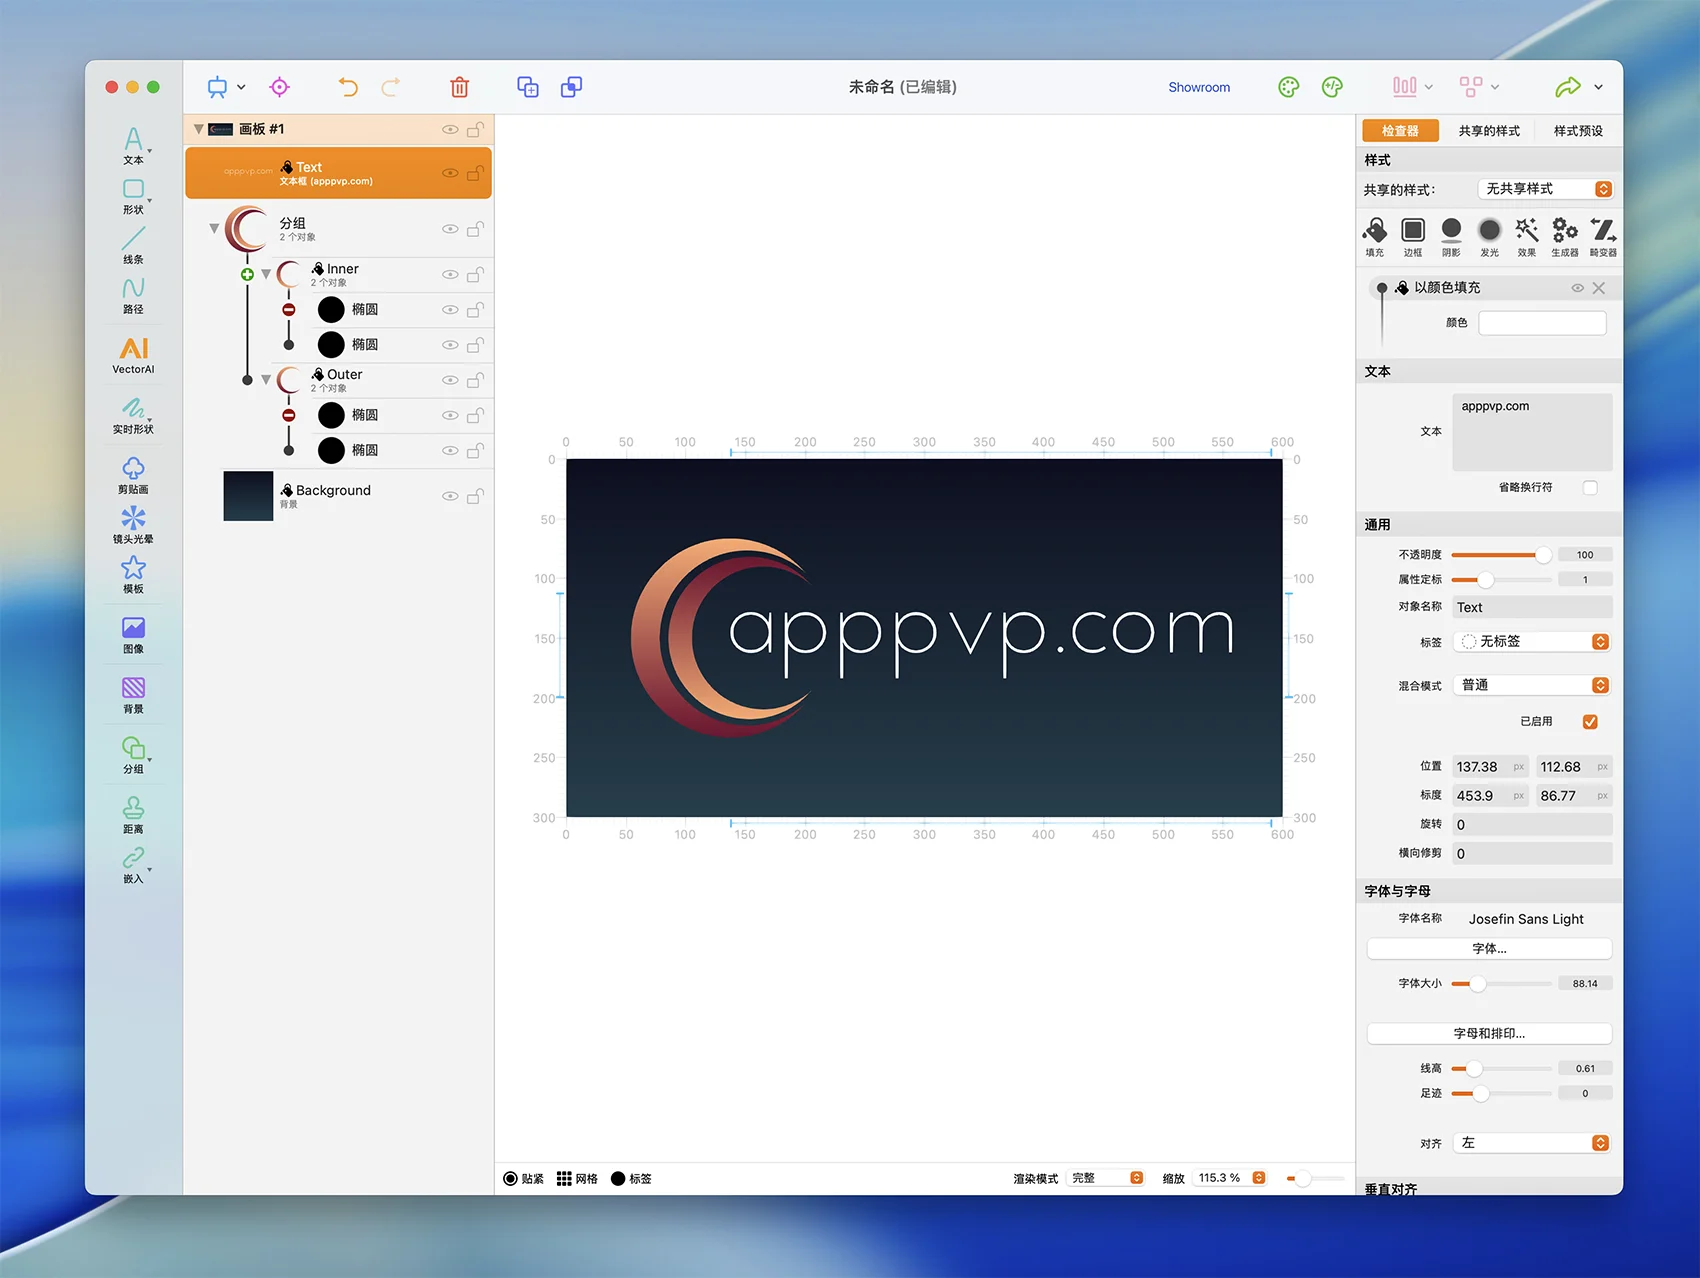The image size is (1700, 1278).
Task: Check the omit line breaks (省略换行符) checkbox
Action: point(1590,488)
